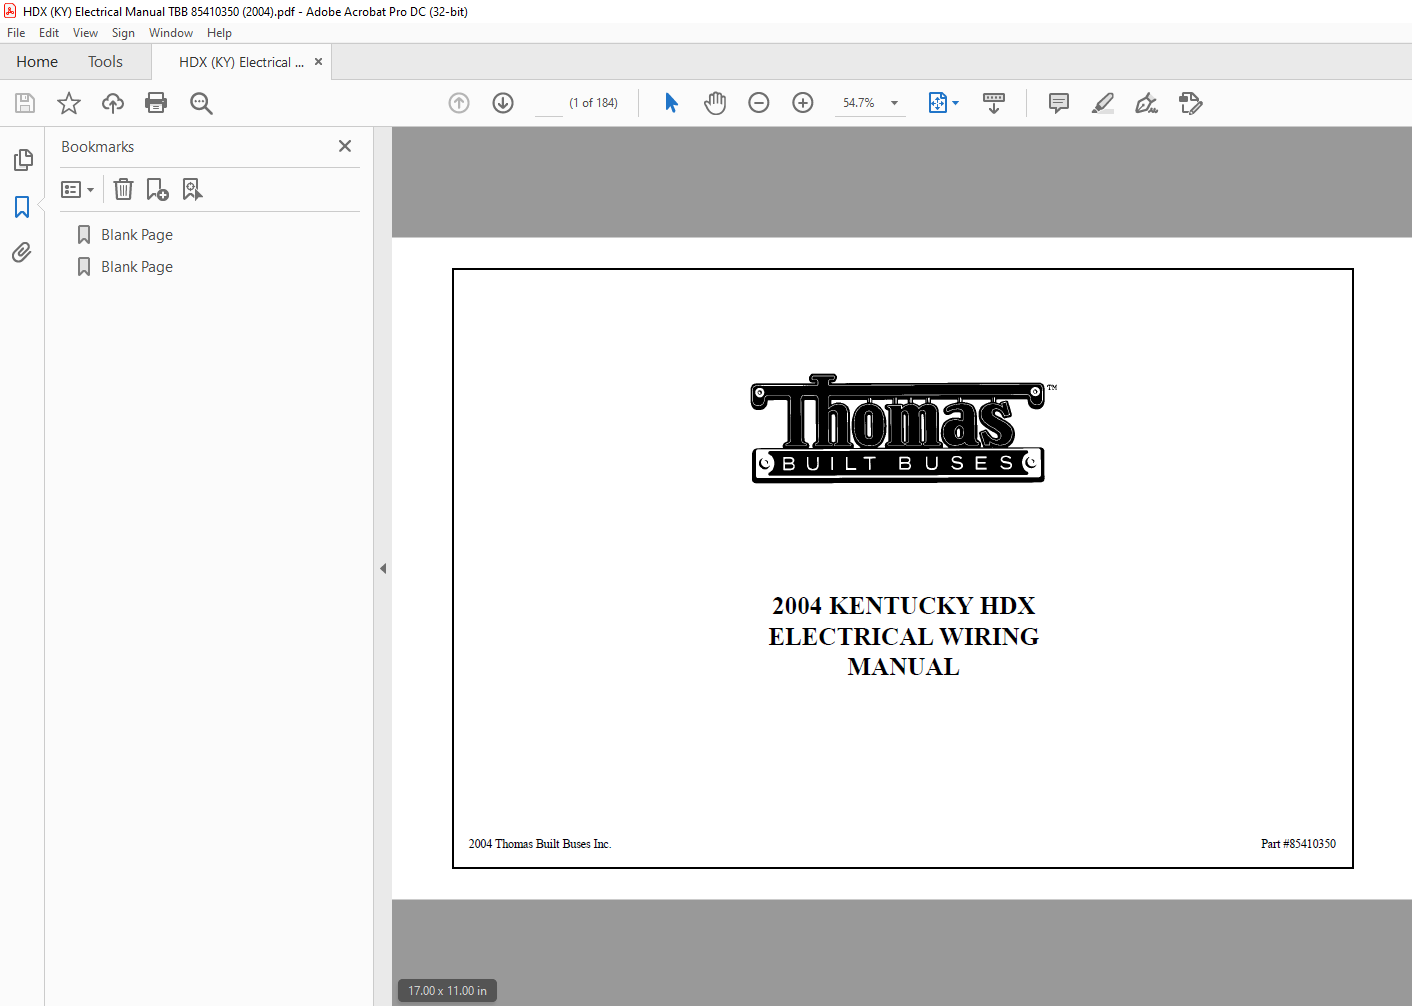Zoom in with plus icon
The height and width of the screenshot is (1006, 1412).
[803, 103]
